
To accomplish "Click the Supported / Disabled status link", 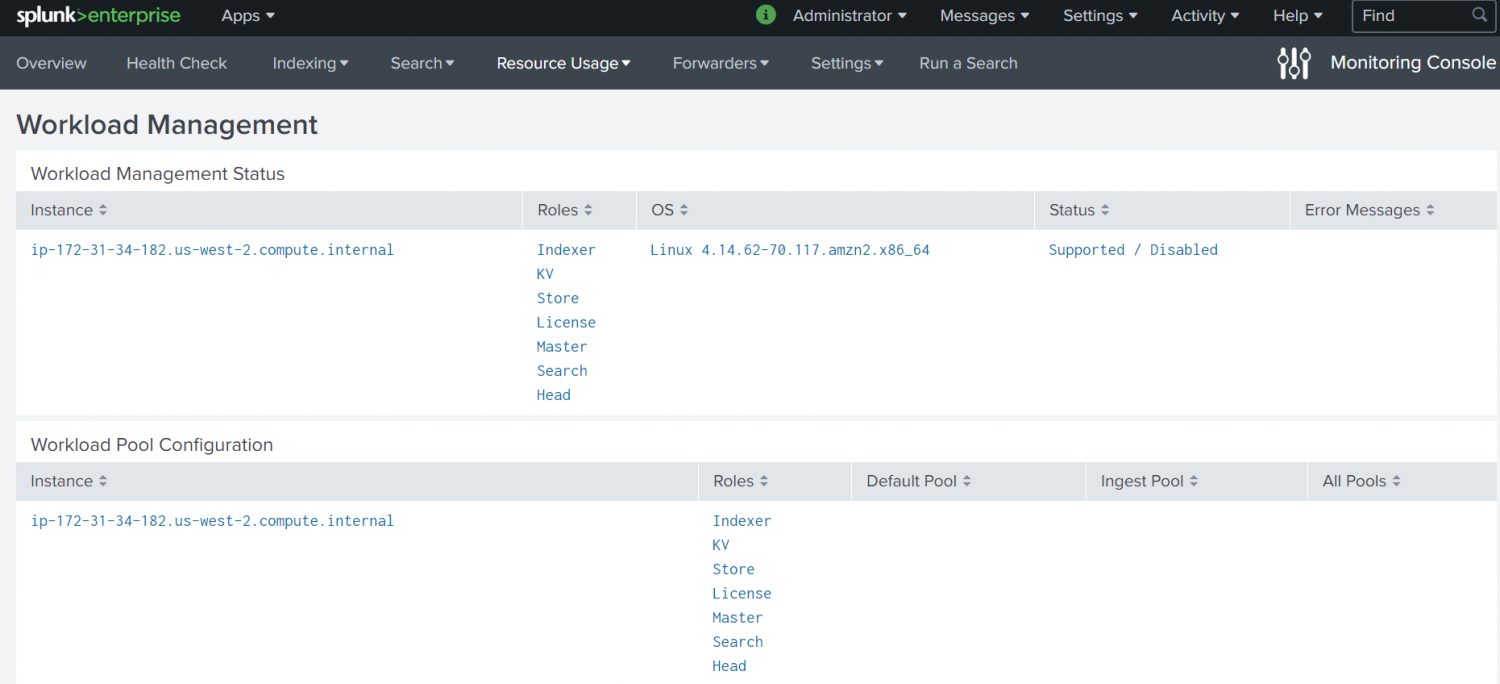I will point(1132,249).
